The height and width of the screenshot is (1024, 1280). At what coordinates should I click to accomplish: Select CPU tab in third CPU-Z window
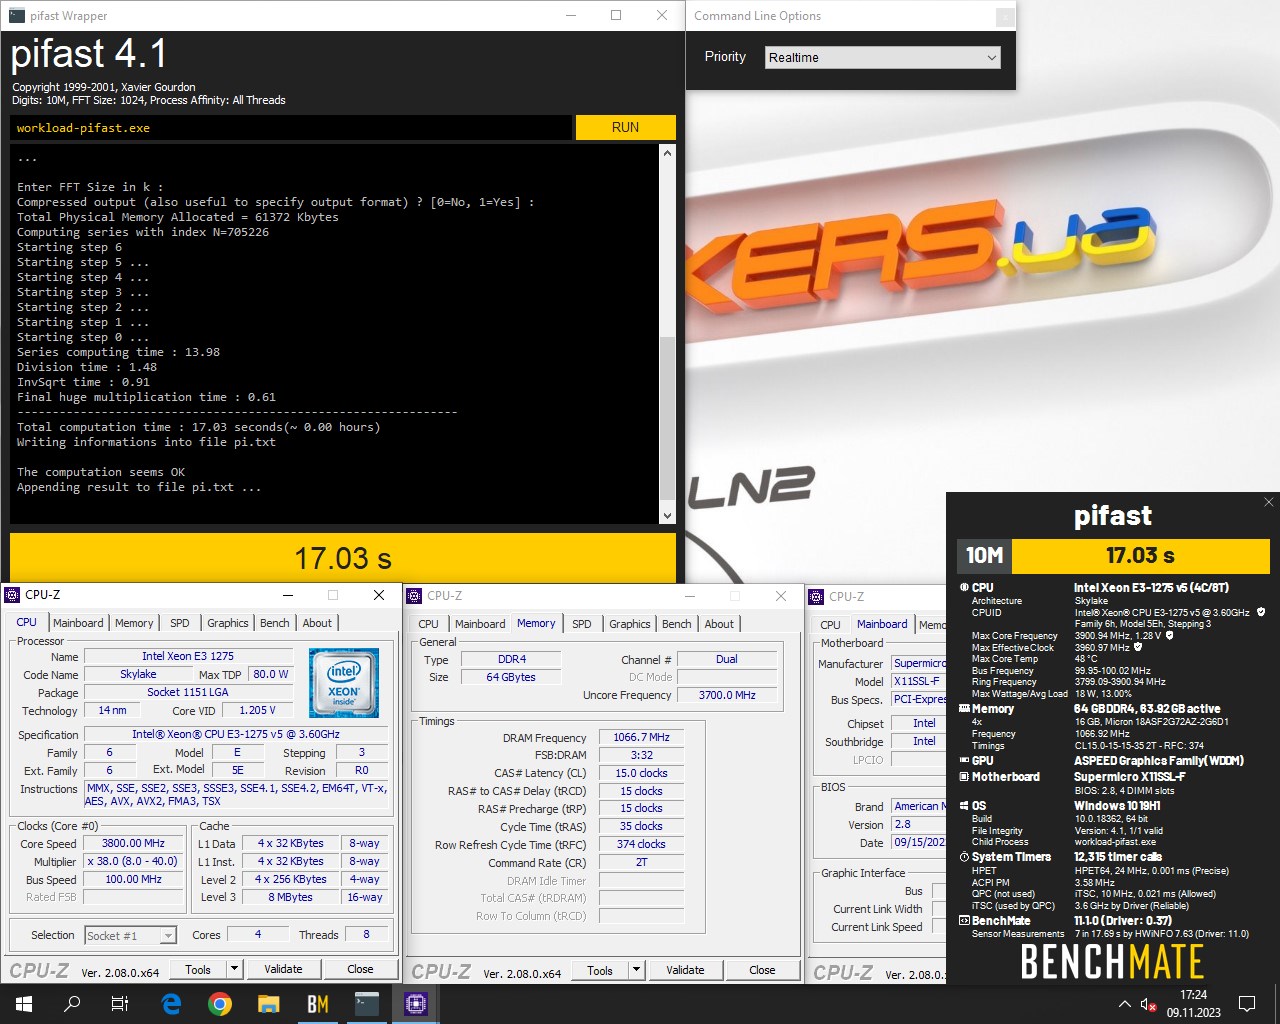[831, 624]
